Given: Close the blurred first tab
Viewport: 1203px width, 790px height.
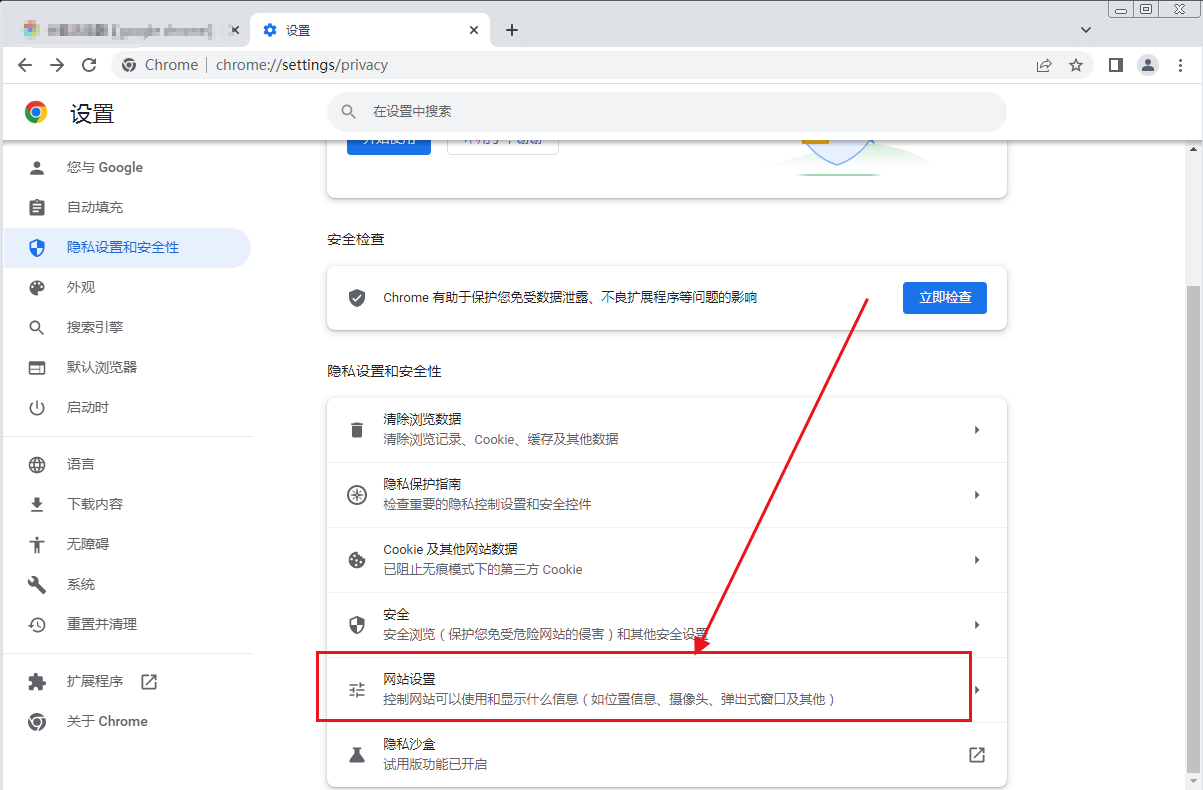Looking at the screenshot, I should point(236,30).
